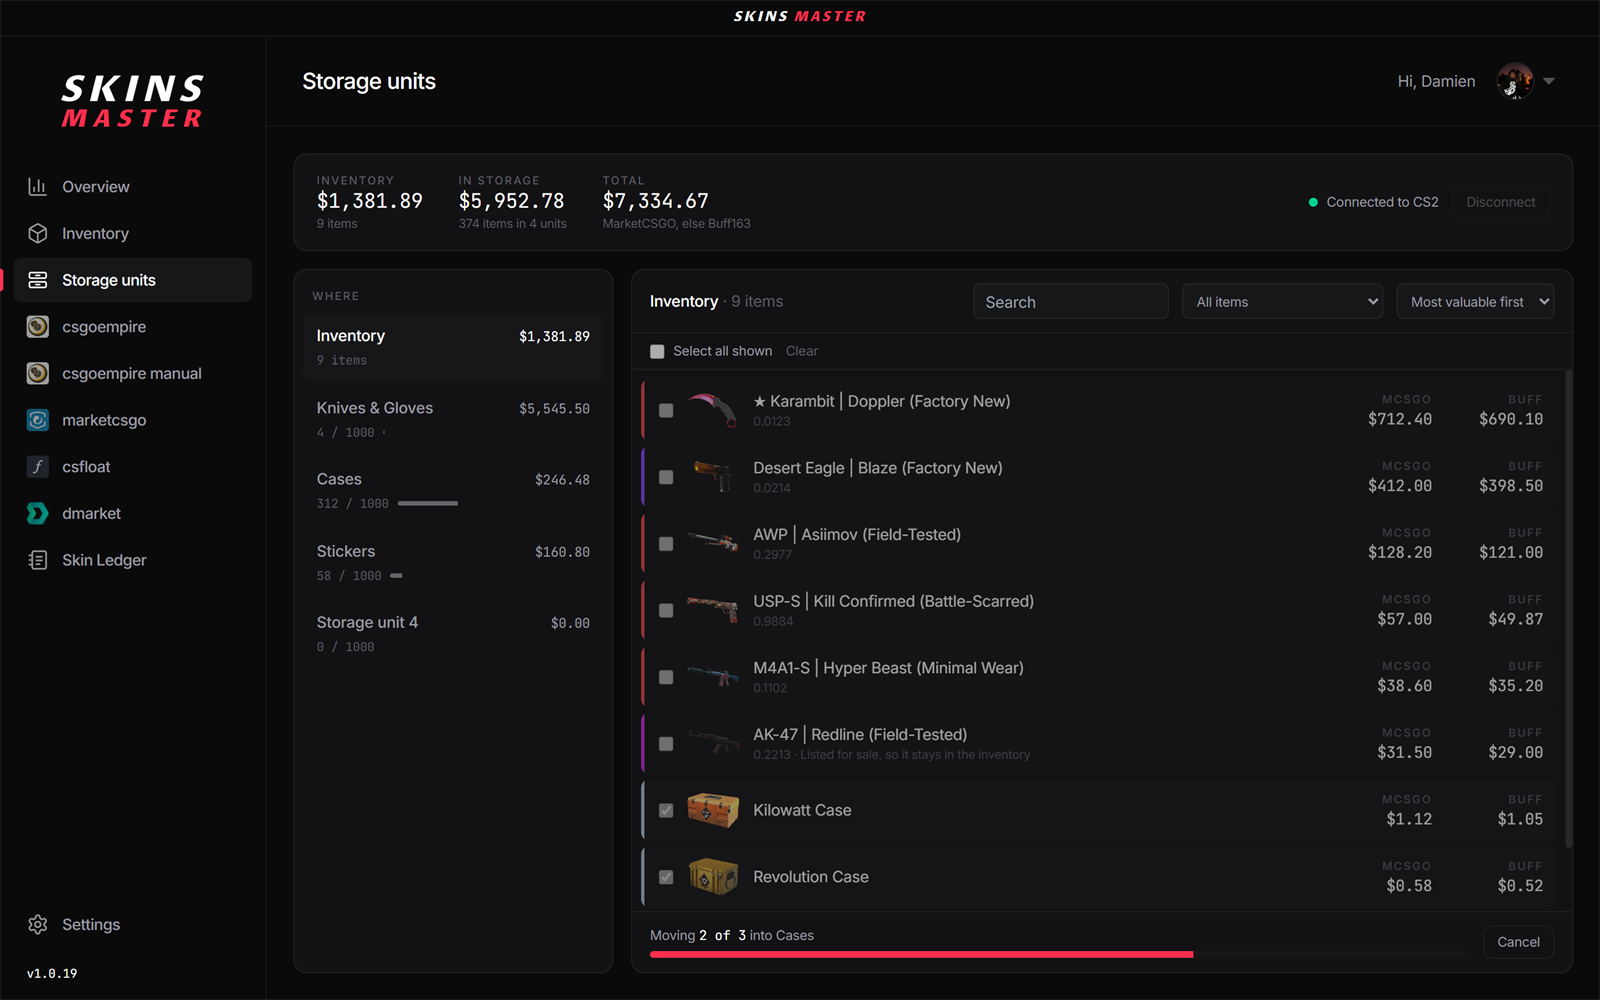Tick the USP-S Kill Confirmed checkbox

tap(666, 611)
